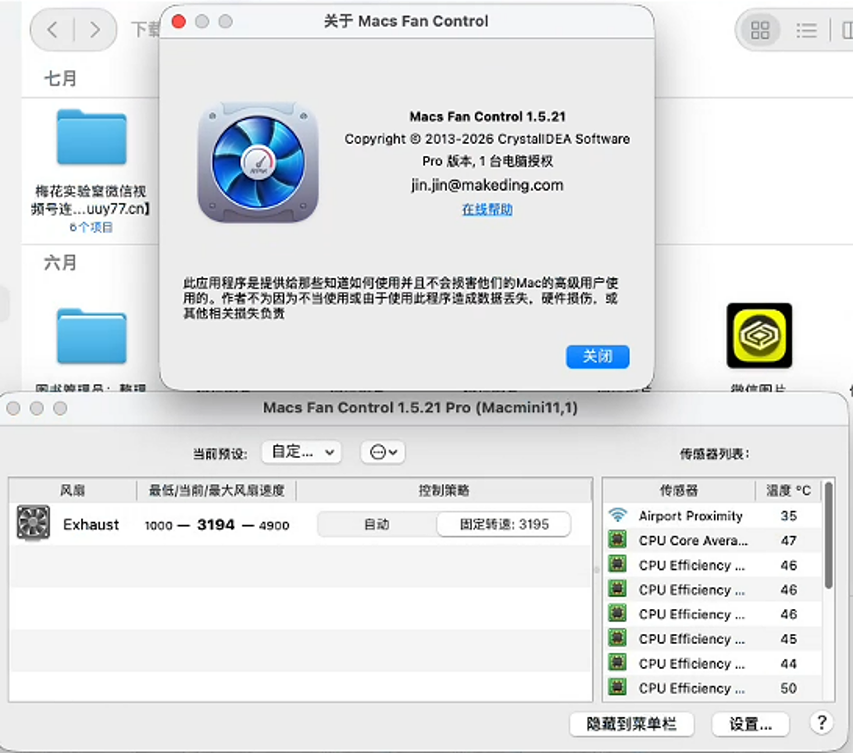Image resolution: width=853 pixels, height=753 pixels.
Task: Set Exhaust fan control to 自动
Action: (x=376, y=524)
